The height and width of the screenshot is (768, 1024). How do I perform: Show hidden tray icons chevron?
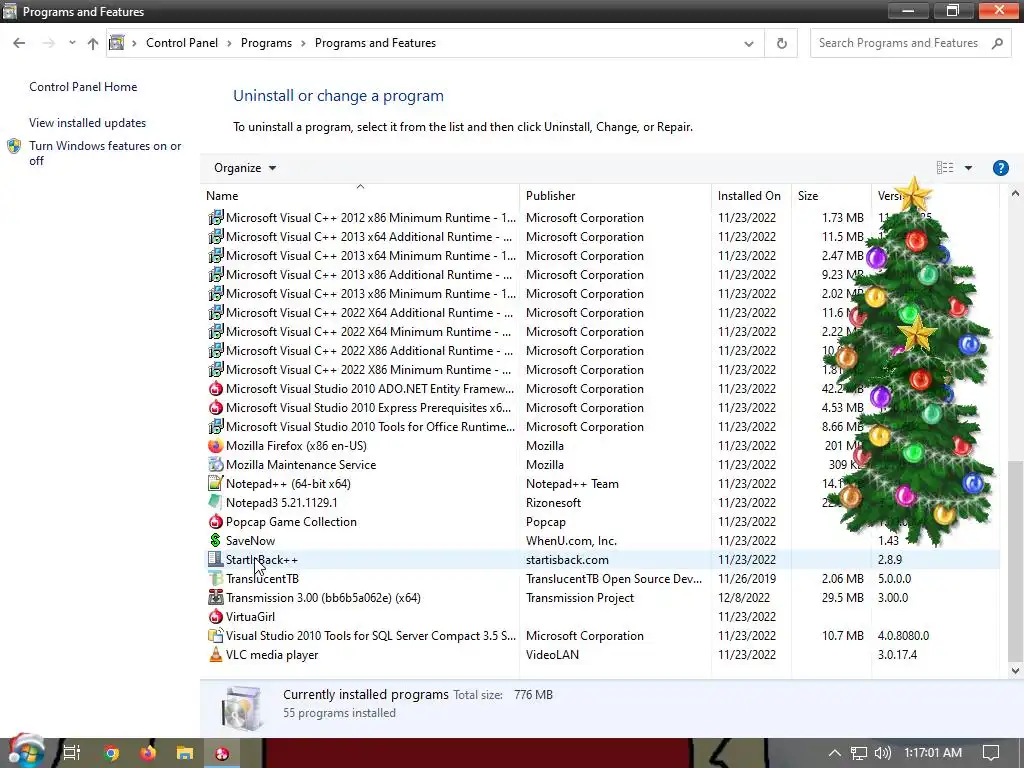(x=834, y=753)
